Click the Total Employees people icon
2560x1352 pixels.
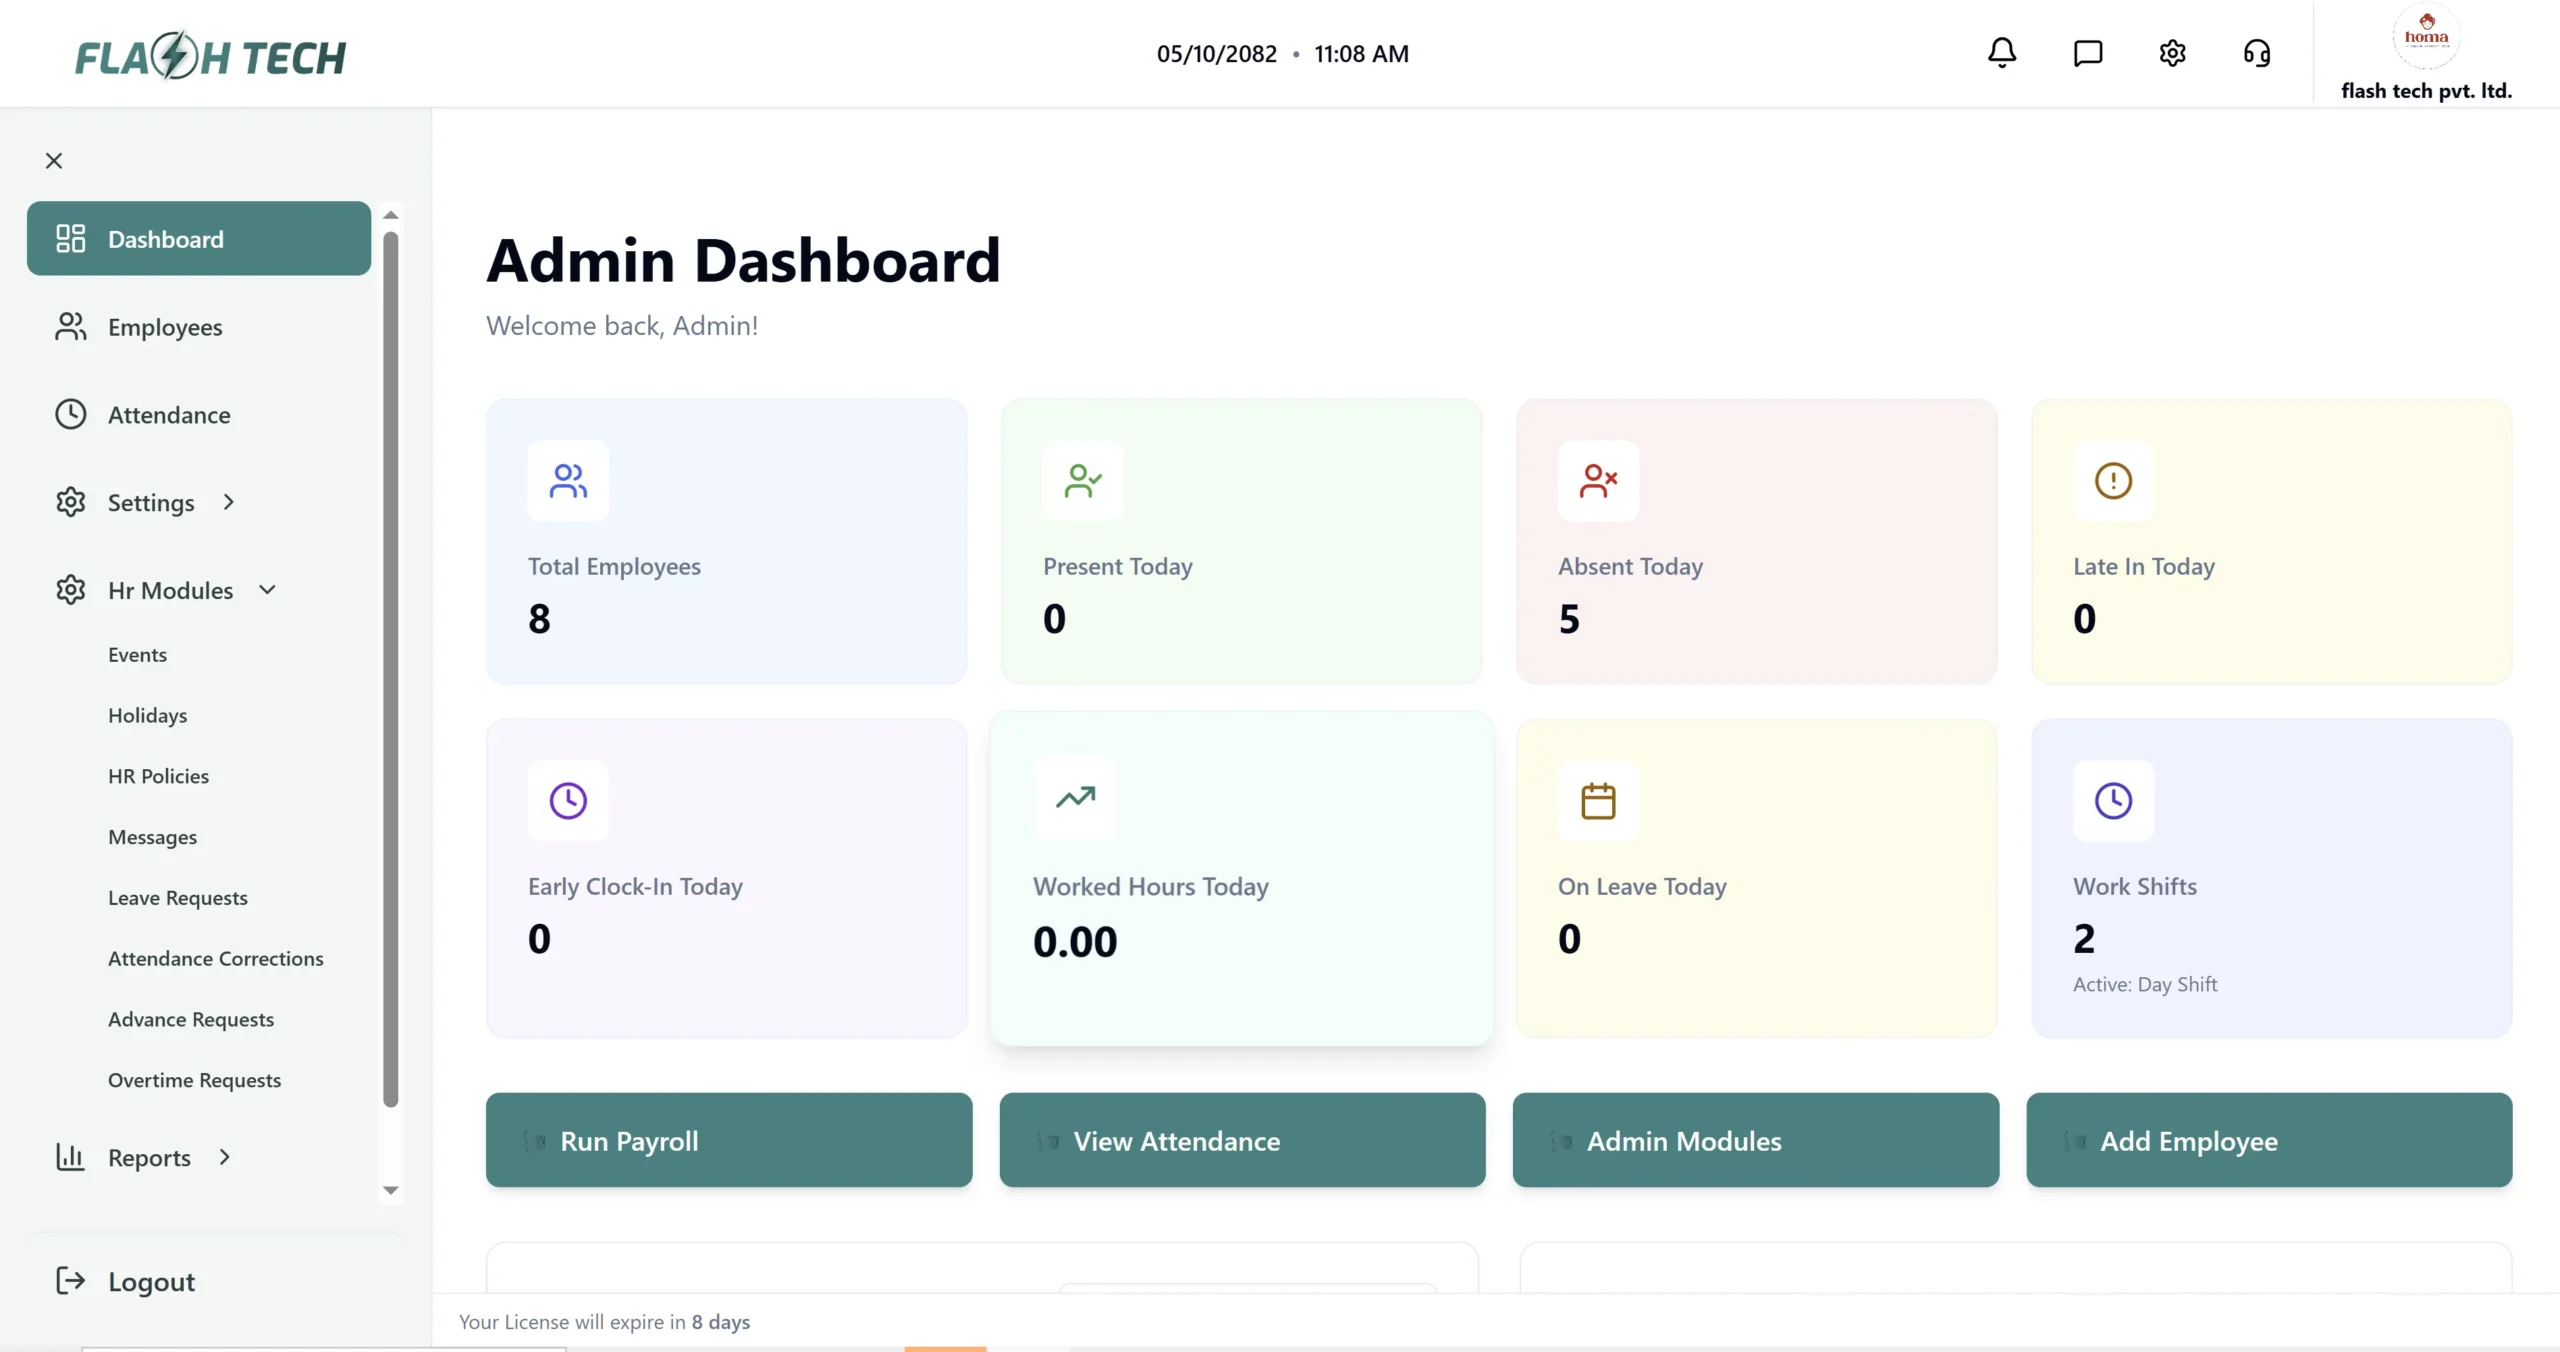pyautogui.click(x=568, y=481)
